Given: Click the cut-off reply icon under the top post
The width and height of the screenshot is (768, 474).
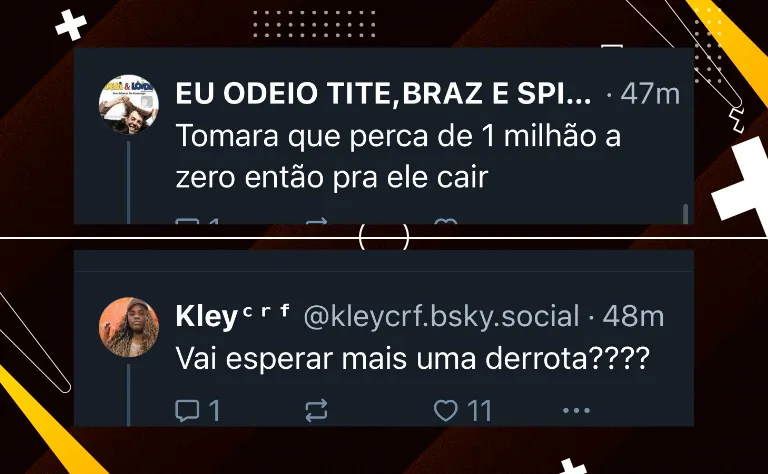Looking at the screenshot, I should [187, 221].
